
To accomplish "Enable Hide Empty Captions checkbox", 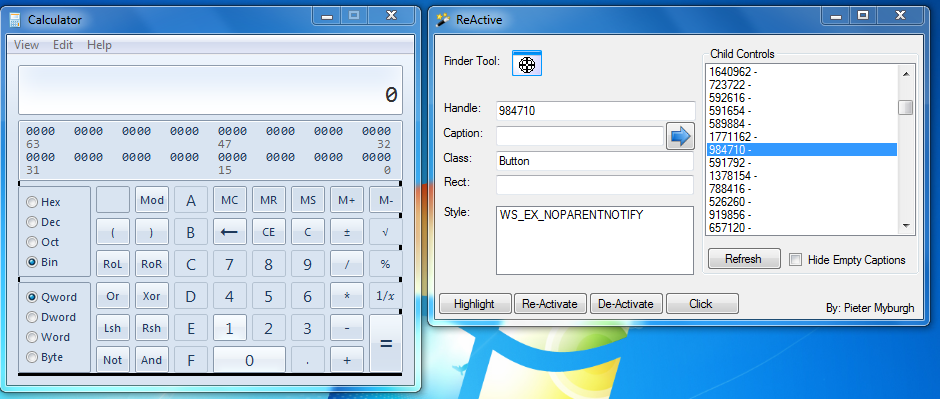I will pos(796,260).
